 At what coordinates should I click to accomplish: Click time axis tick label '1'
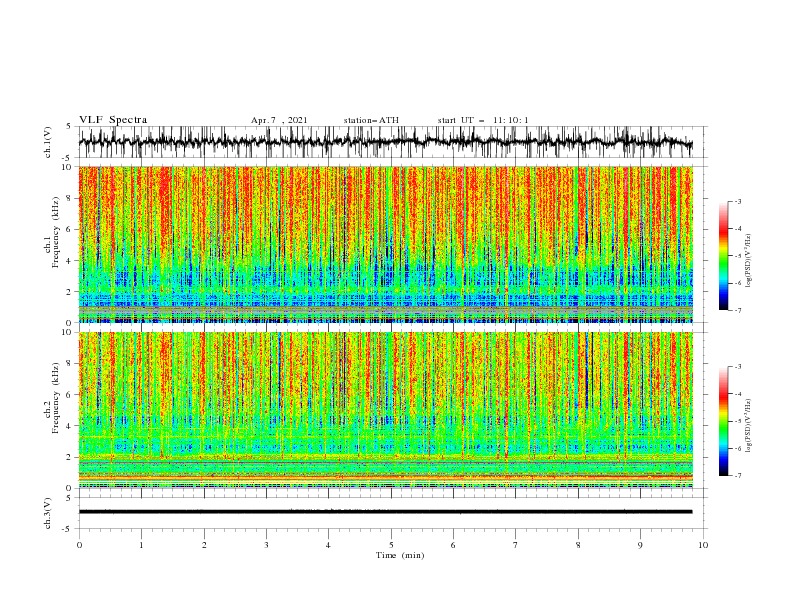141,545
